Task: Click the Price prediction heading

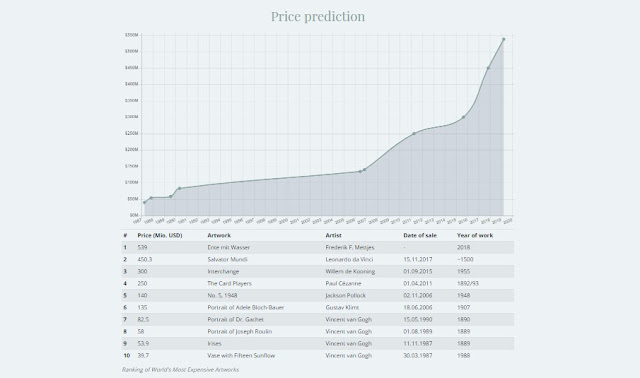Action: (x=318, y=16)
